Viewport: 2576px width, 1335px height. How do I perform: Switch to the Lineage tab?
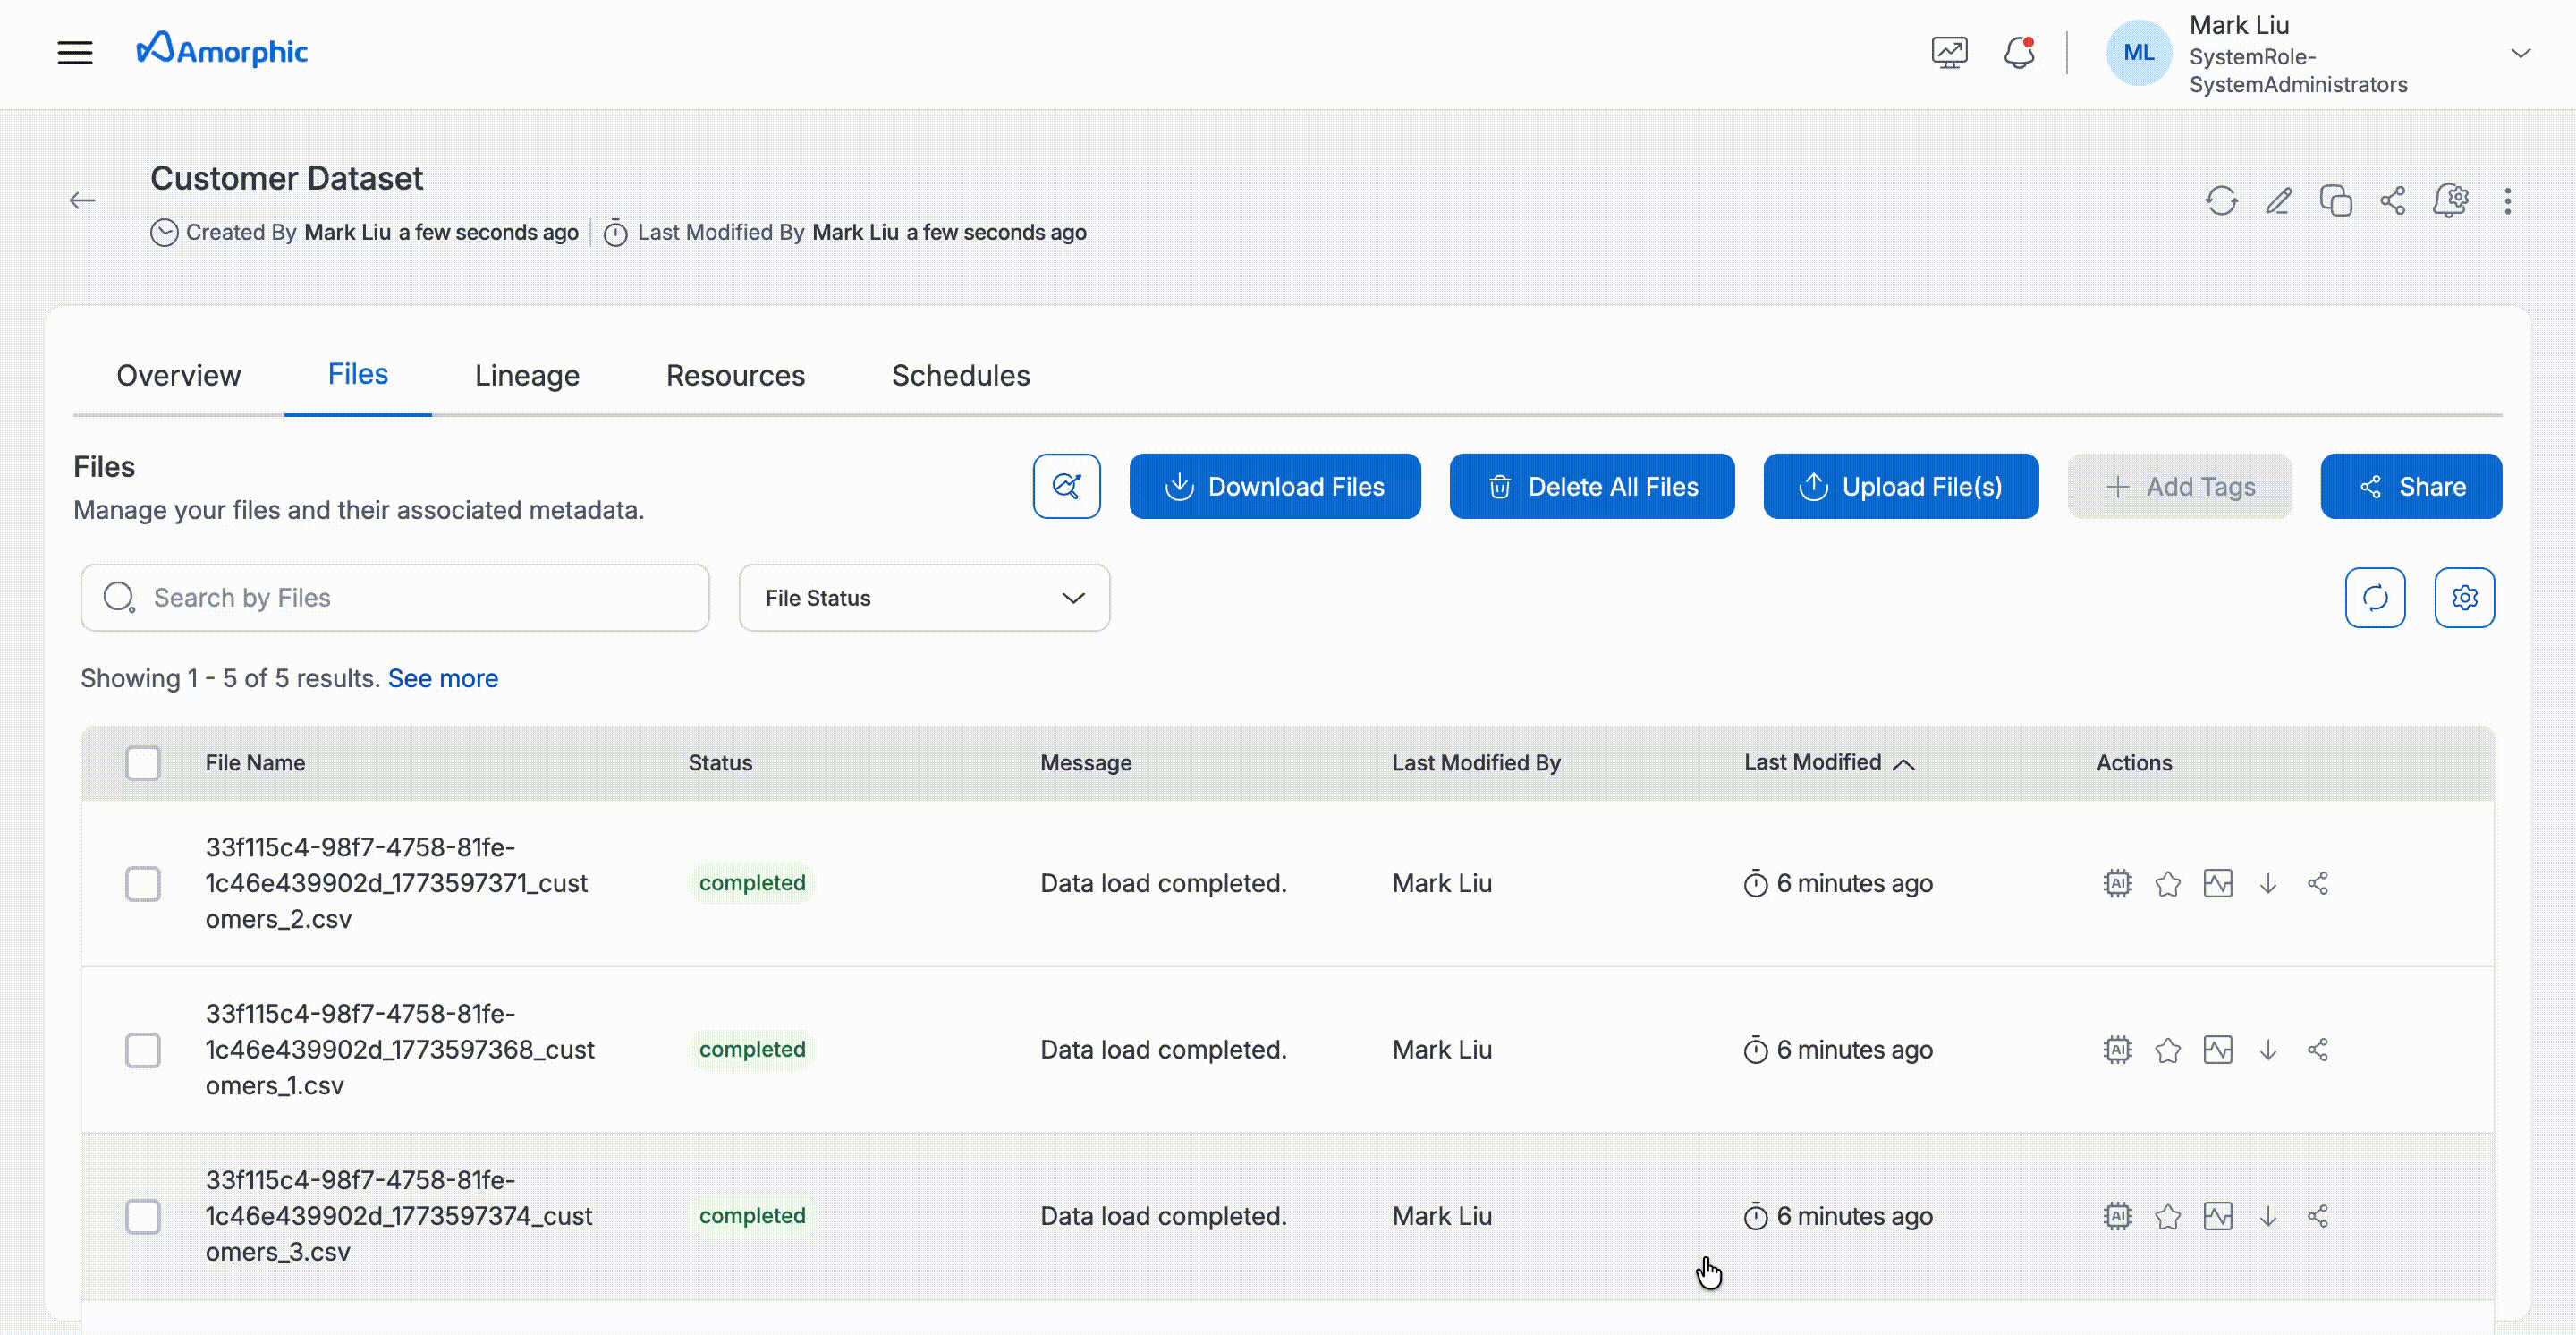pos(527,375)
